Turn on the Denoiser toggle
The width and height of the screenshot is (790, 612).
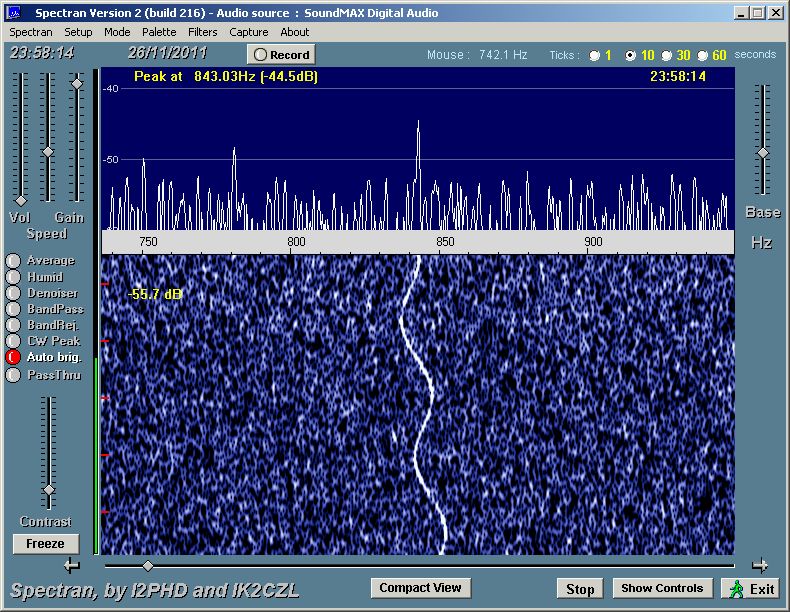(13, 293)
